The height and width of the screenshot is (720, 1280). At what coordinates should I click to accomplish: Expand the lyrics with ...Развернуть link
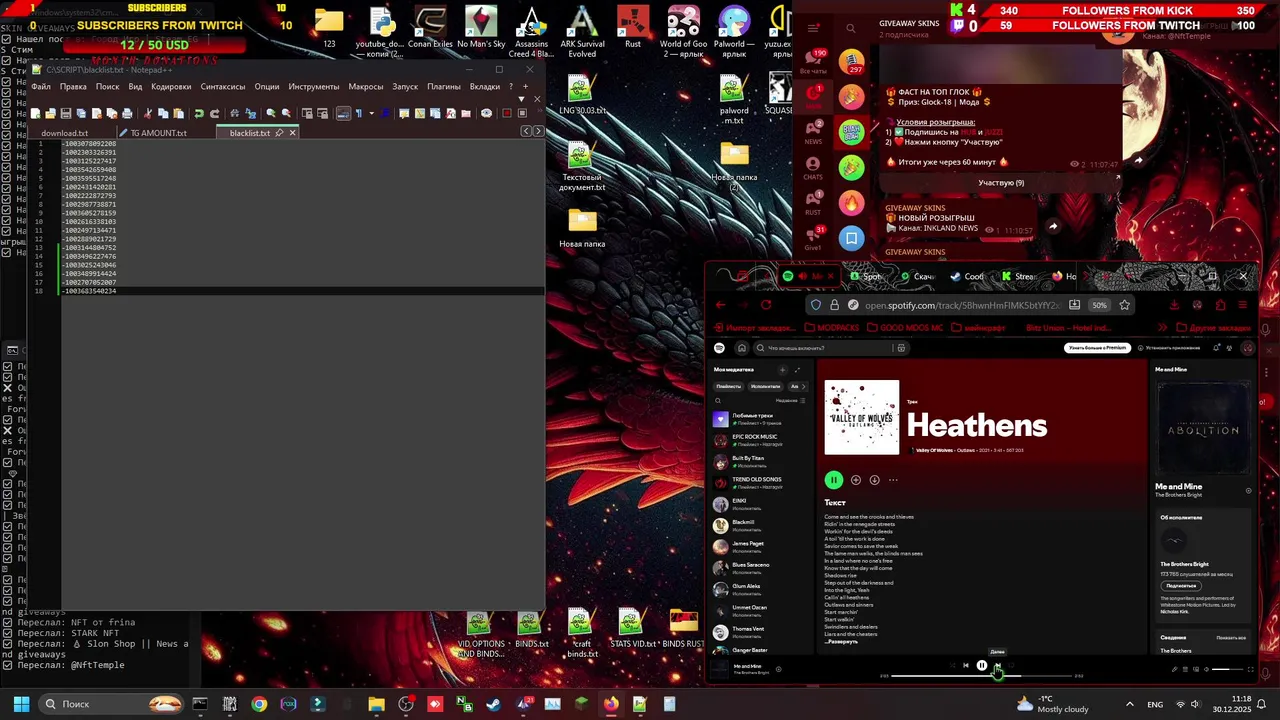(841, 642)
